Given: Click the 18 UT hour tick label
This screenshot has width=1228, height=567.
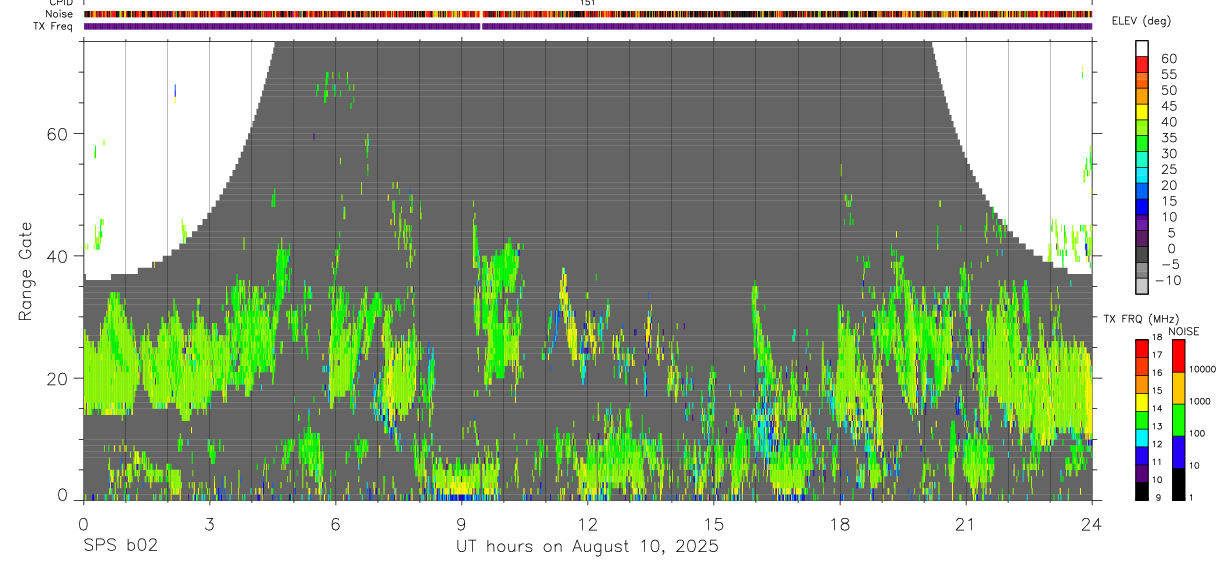Looking at the screenshot, I should point(840,524).
